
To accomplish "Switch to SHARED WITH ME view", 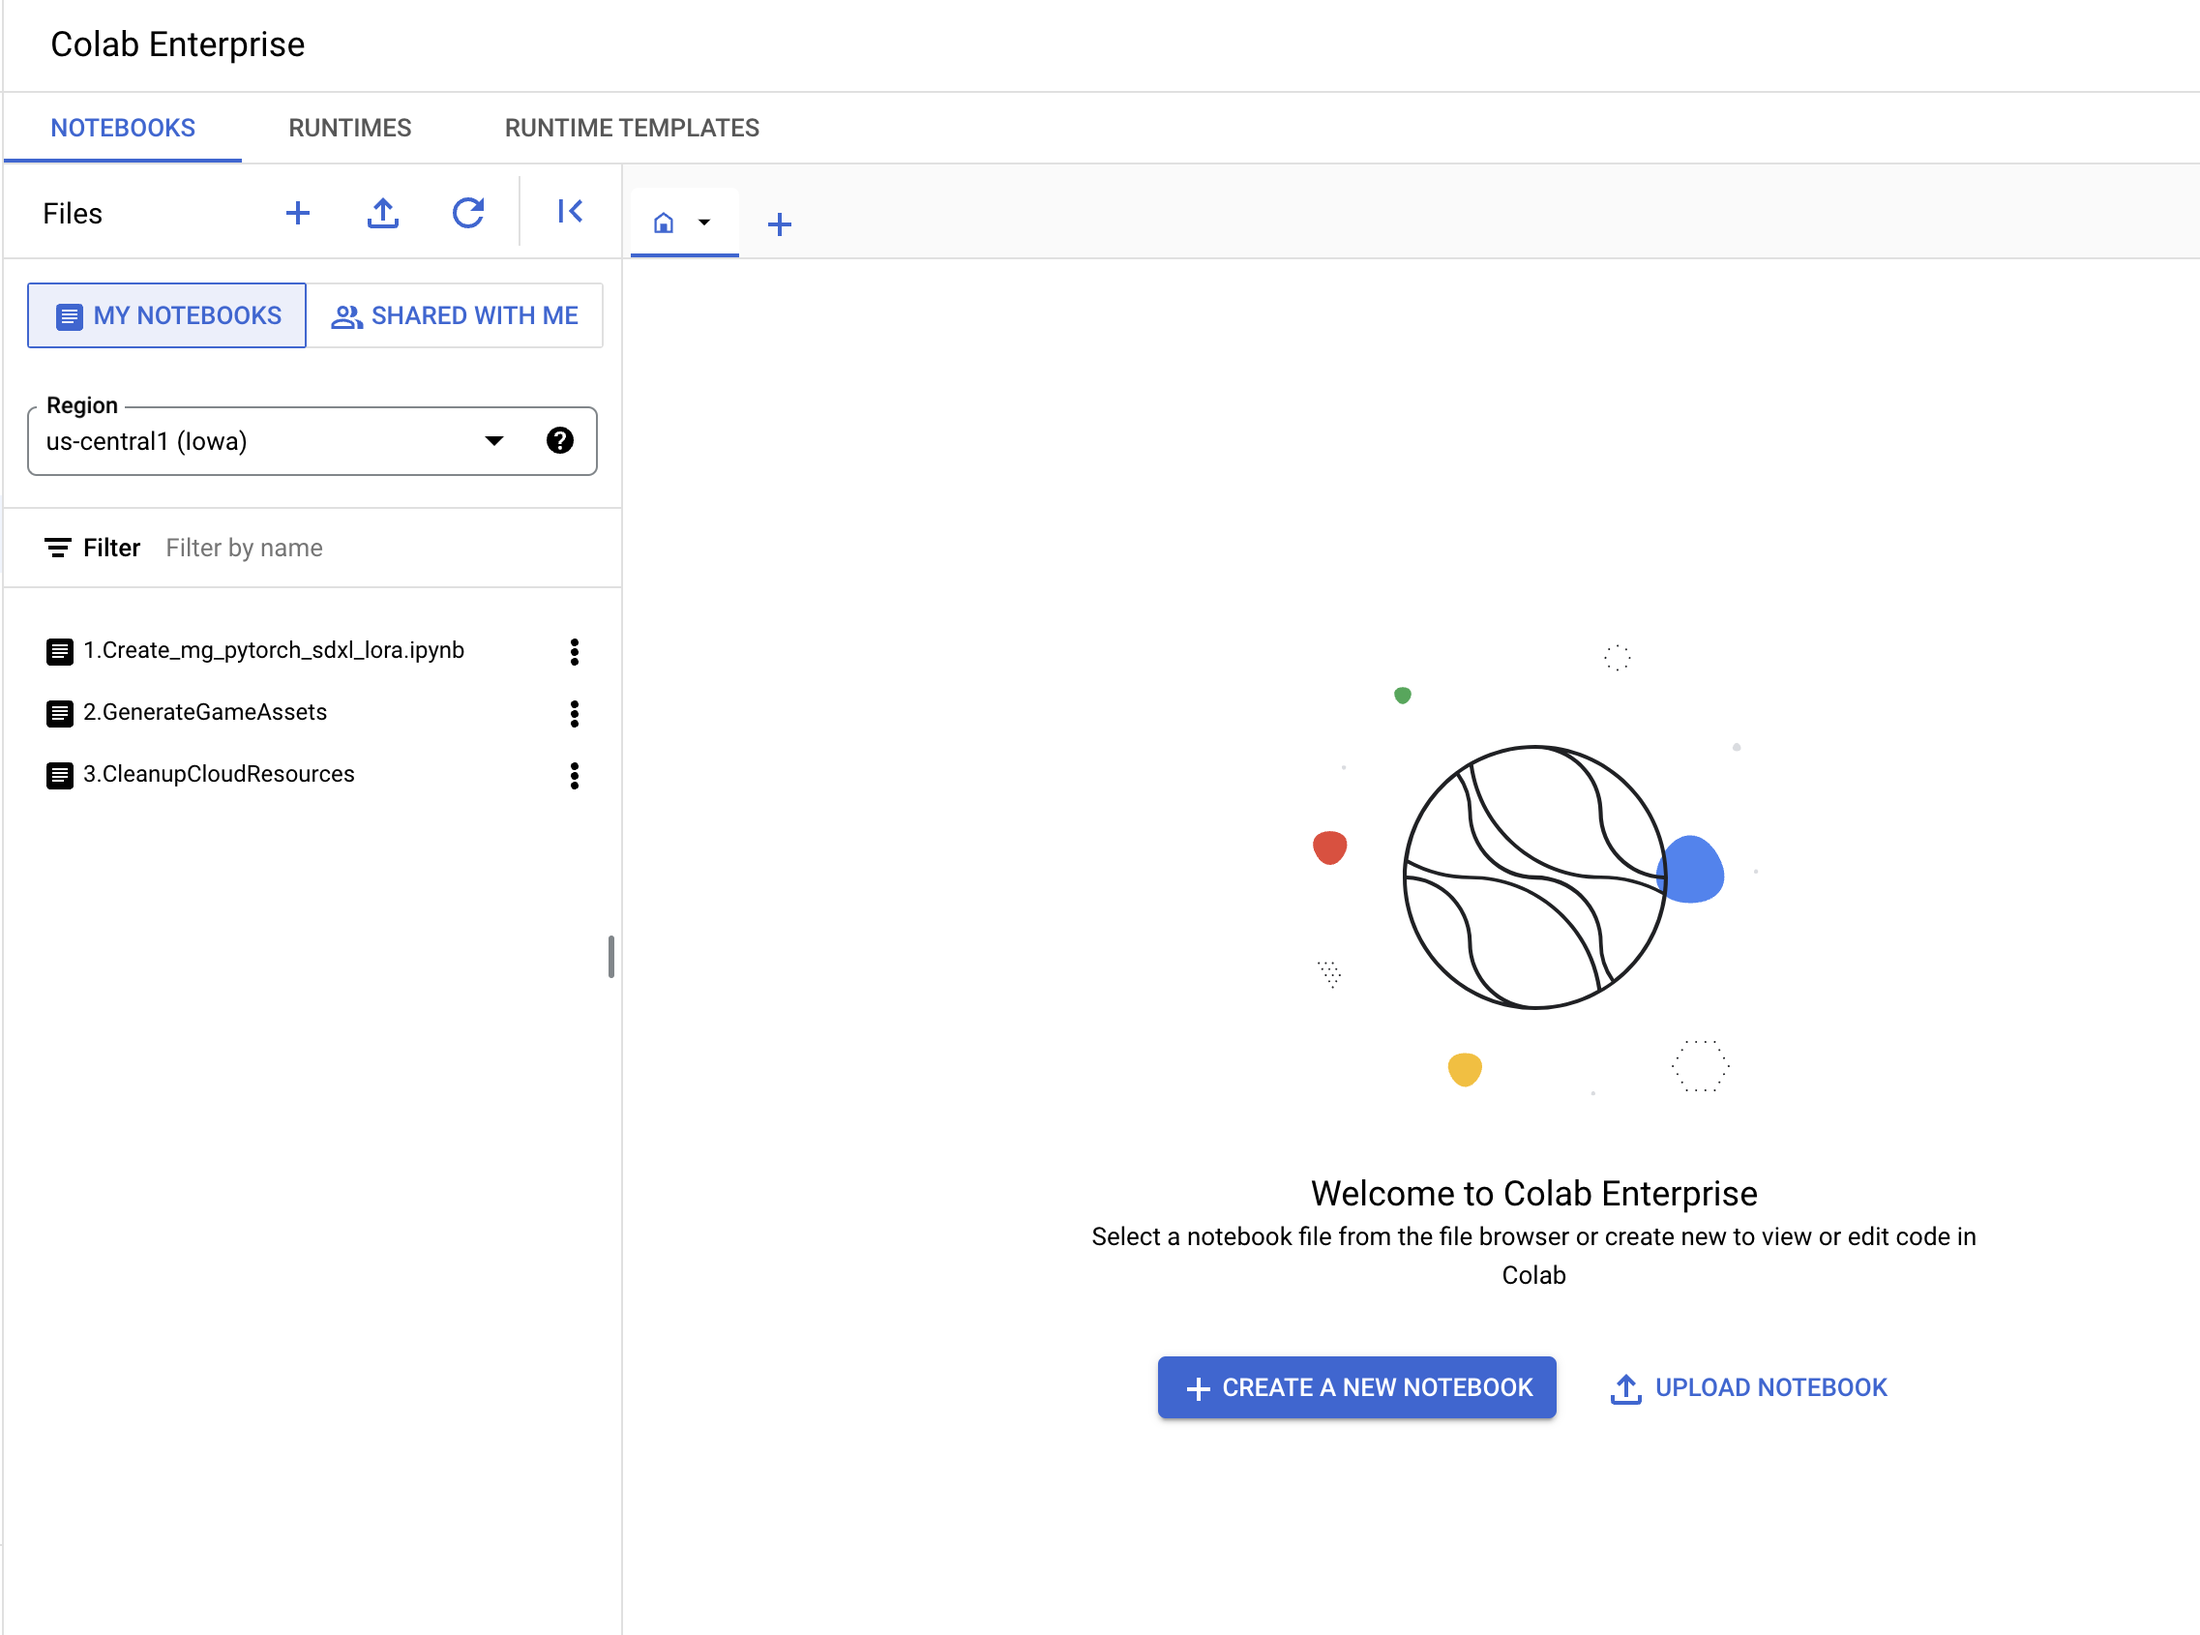I will [x=455, y=315].
